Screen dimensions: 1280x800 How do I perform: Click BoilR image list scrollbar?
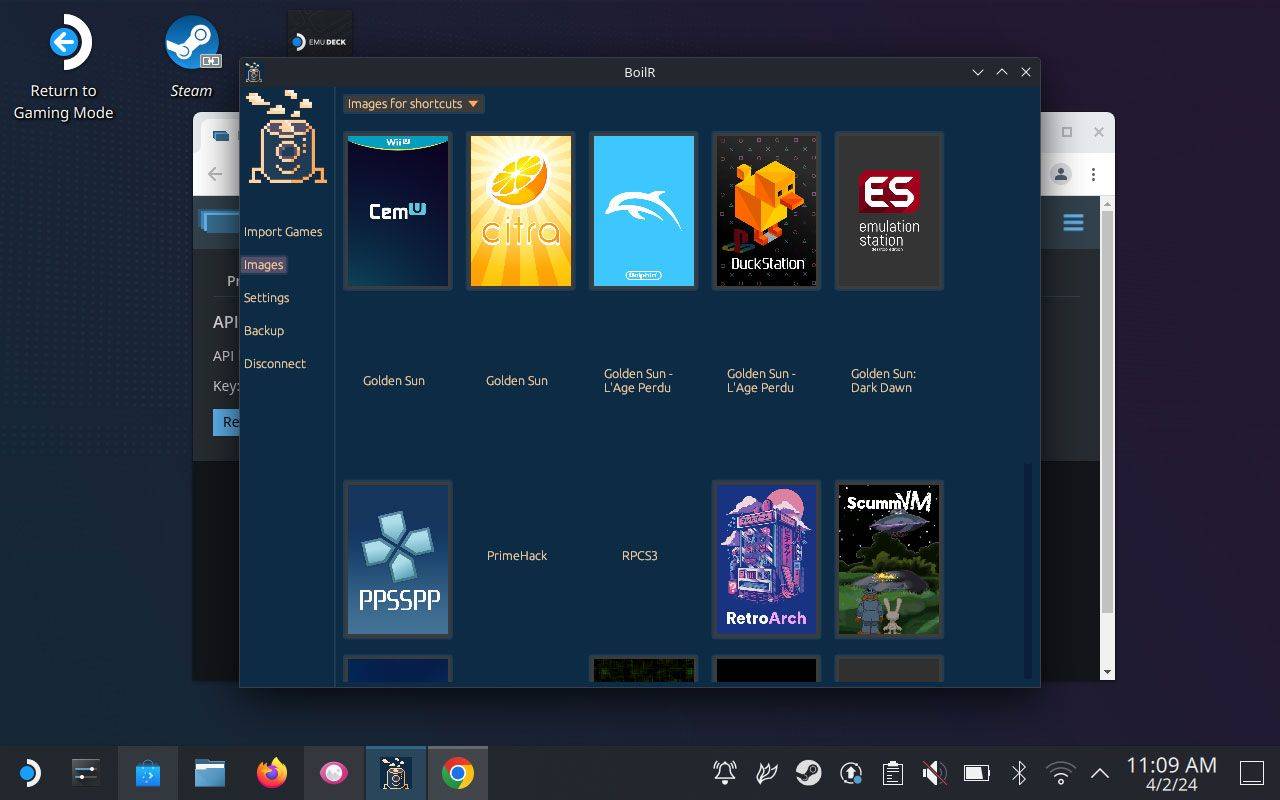pos(1028,572)
